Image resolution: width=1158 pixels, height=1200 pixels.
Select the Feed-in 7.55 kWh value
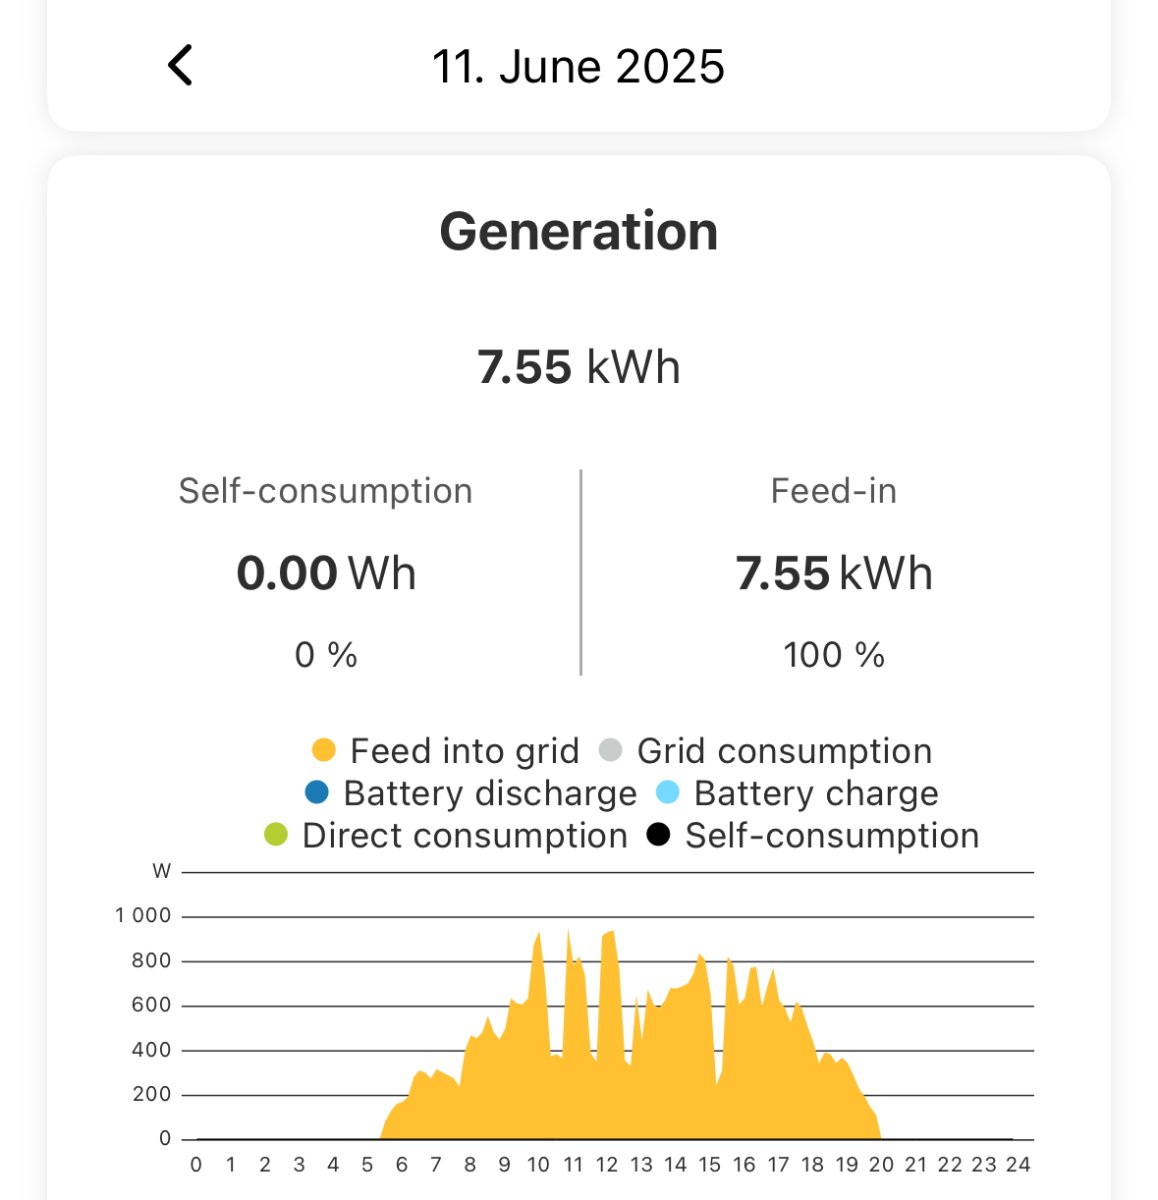(834, 573)
